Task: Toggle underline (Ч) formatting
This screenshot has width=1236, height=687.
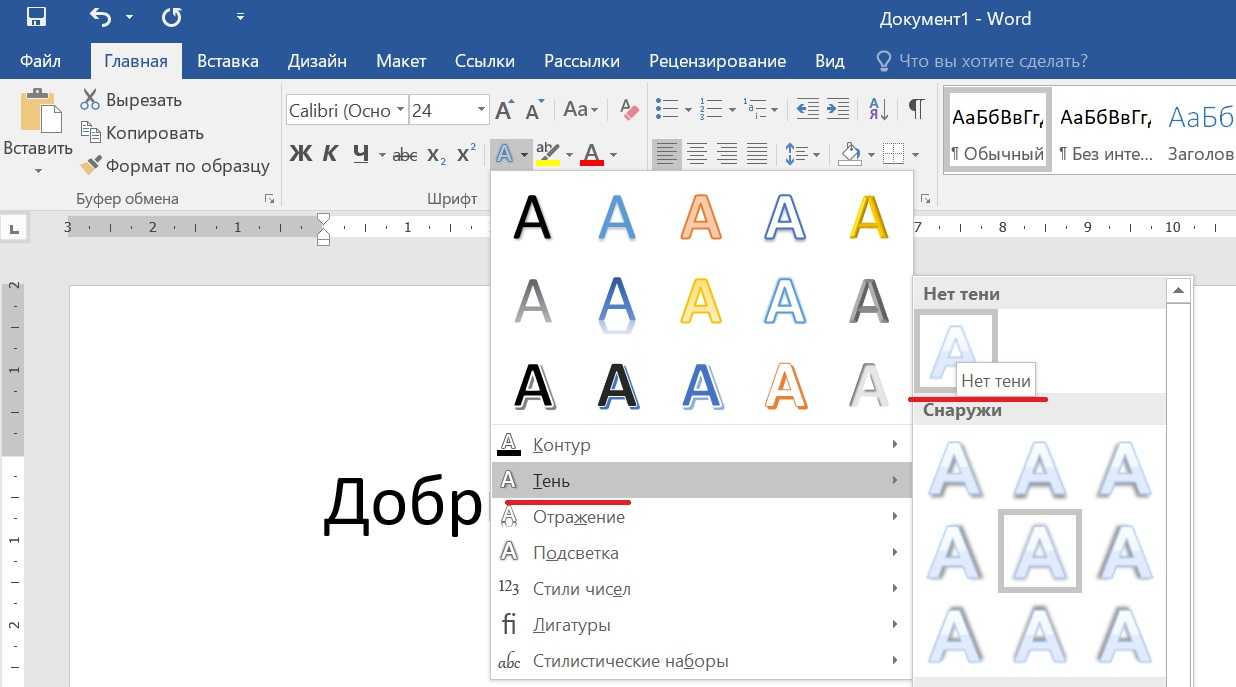Action: (x=361, y=154)
